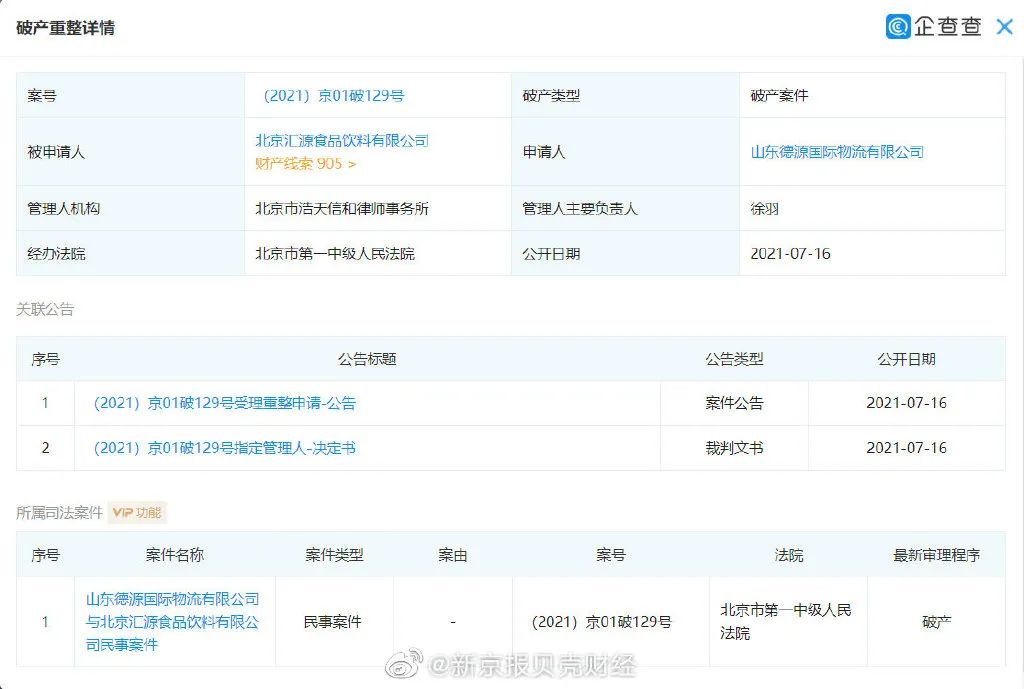Screen dimensions: 1024x689
Task: Select administrator name 徐羽
Action: tap(764, 209)
